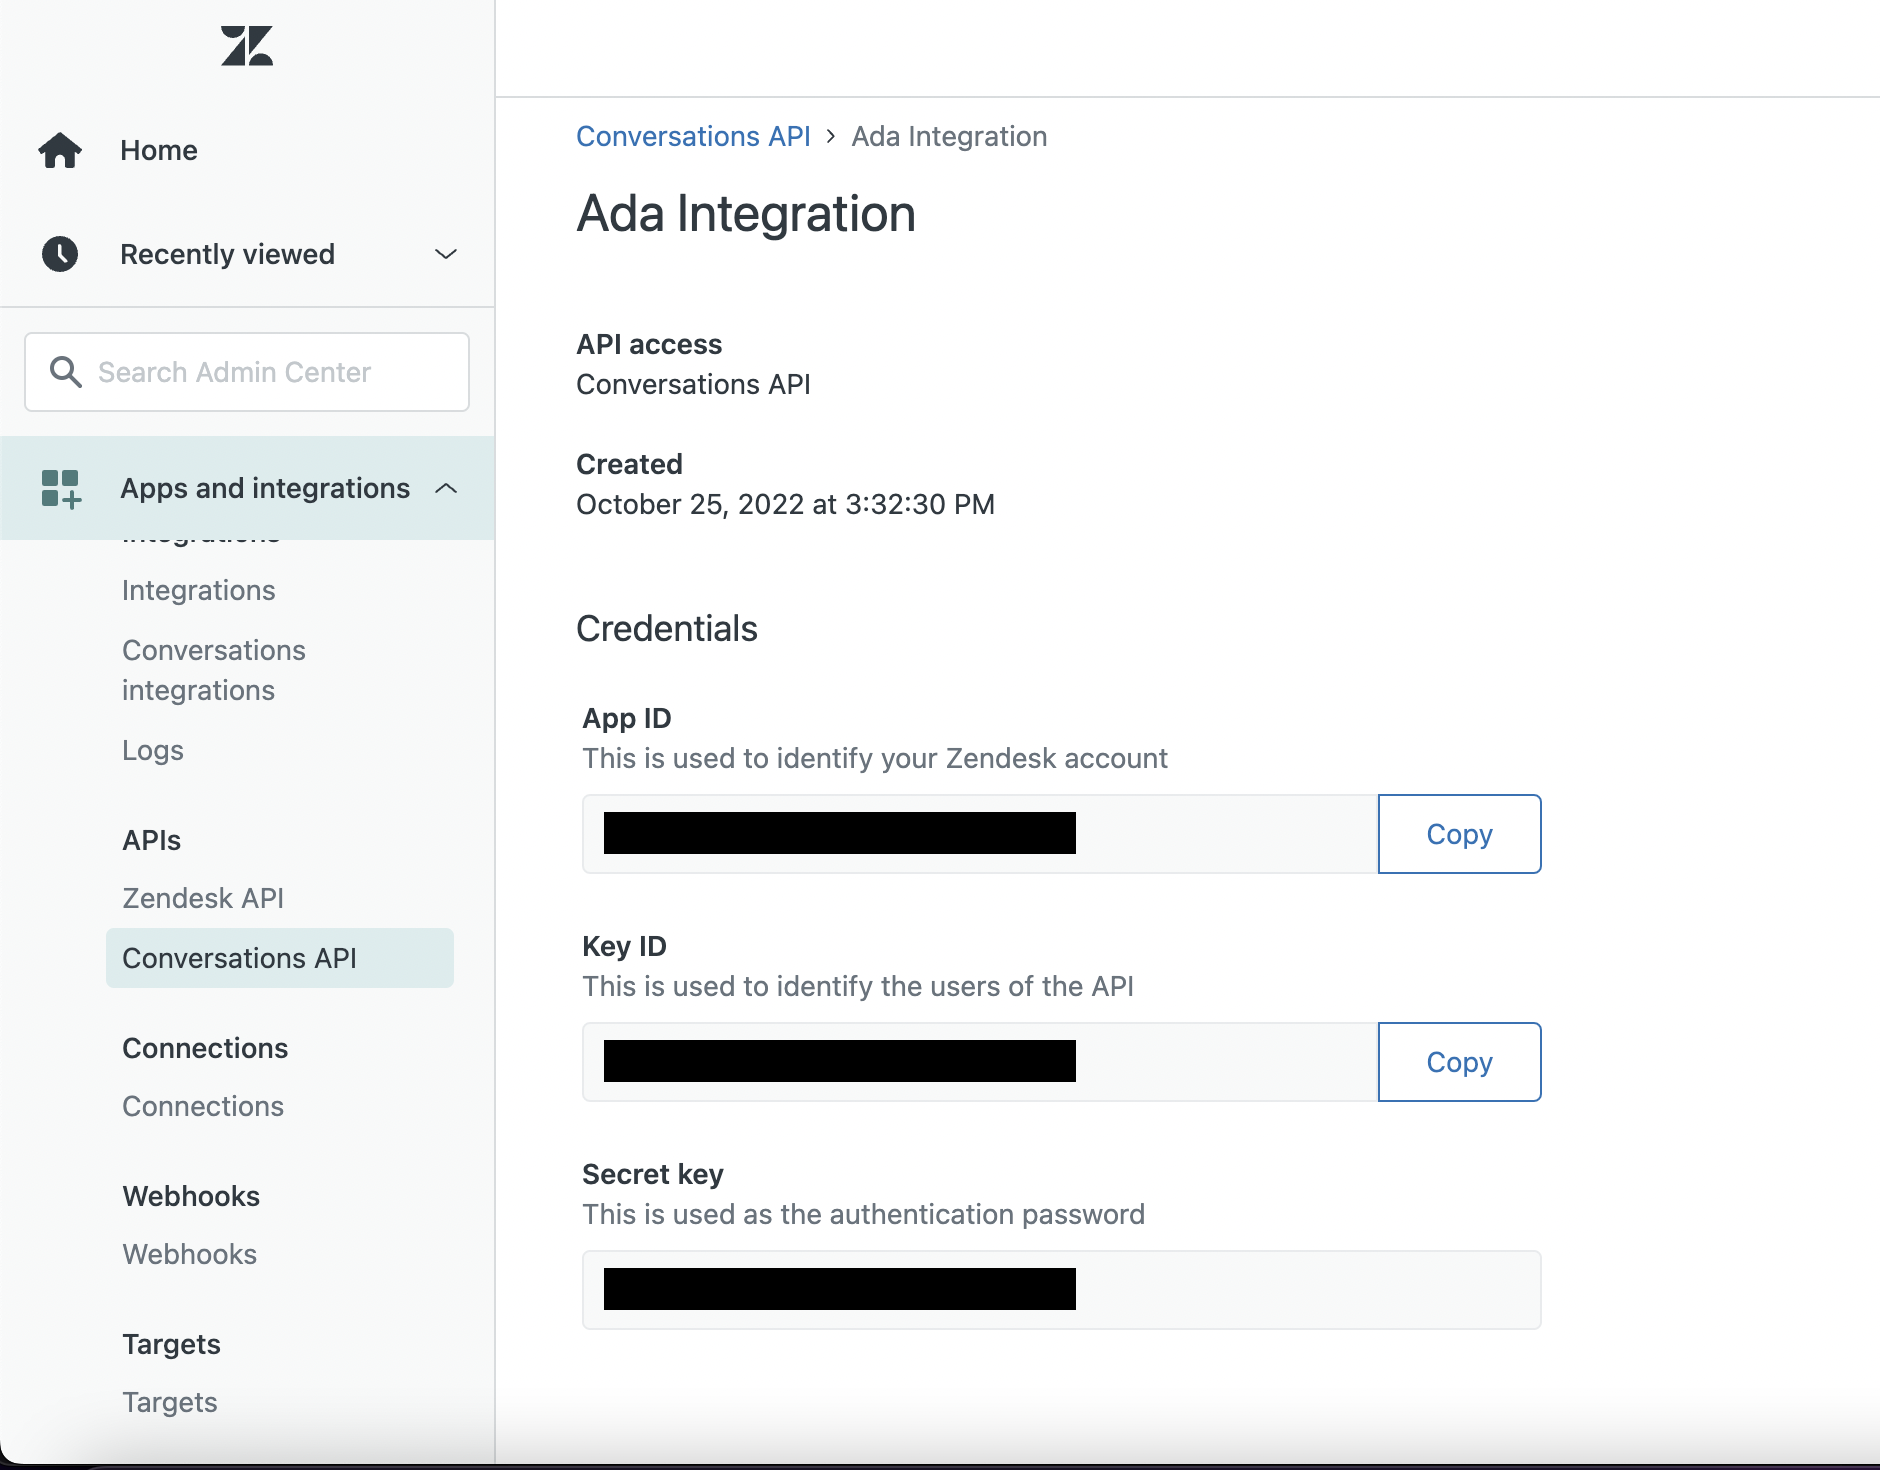Navigate to Conversations integrations
Screen dimensions: 1880x1474
pyautogui.click(x=214, y=670)
